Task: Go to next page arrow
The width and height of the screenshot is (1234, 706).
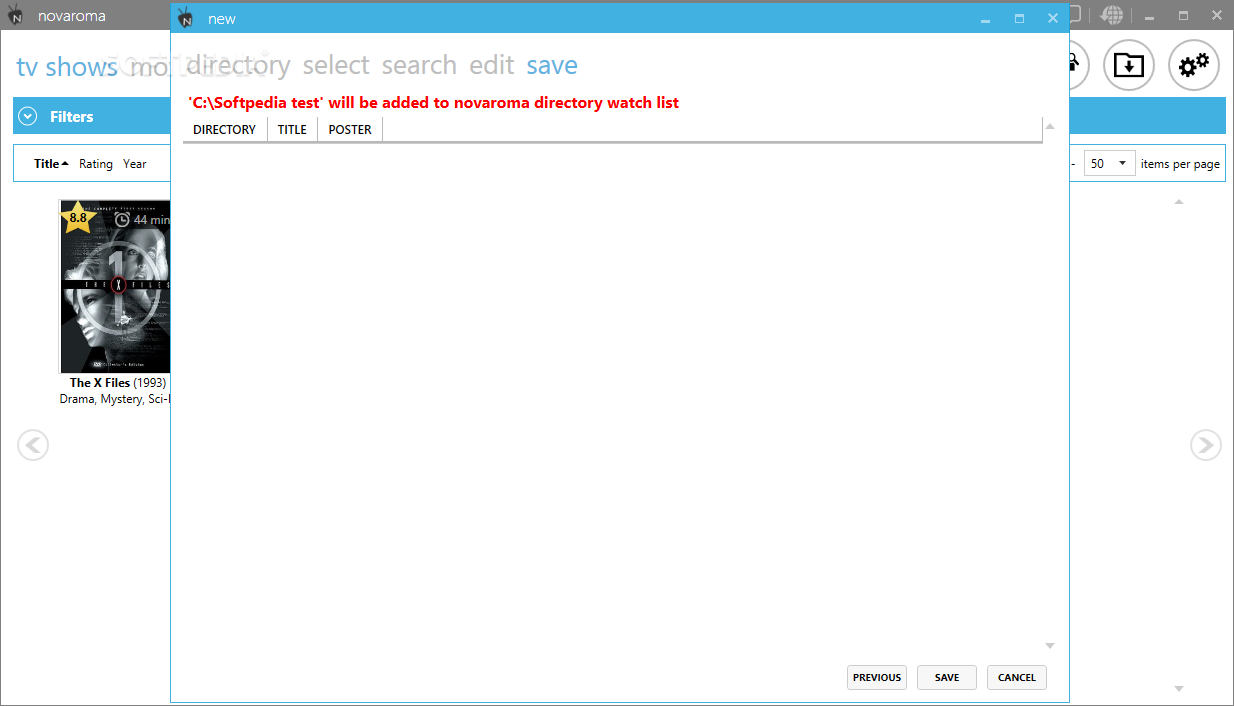Action: coord(1206,445)
